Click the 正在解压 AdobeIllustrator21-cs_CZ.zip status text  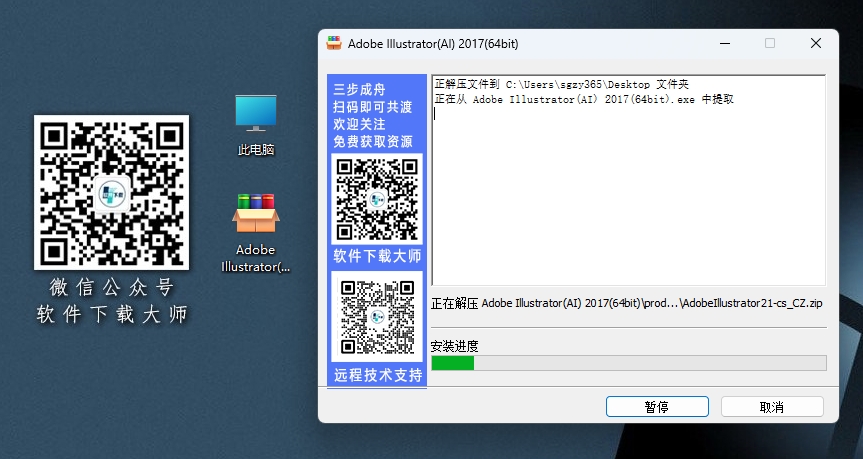point(627,303)
